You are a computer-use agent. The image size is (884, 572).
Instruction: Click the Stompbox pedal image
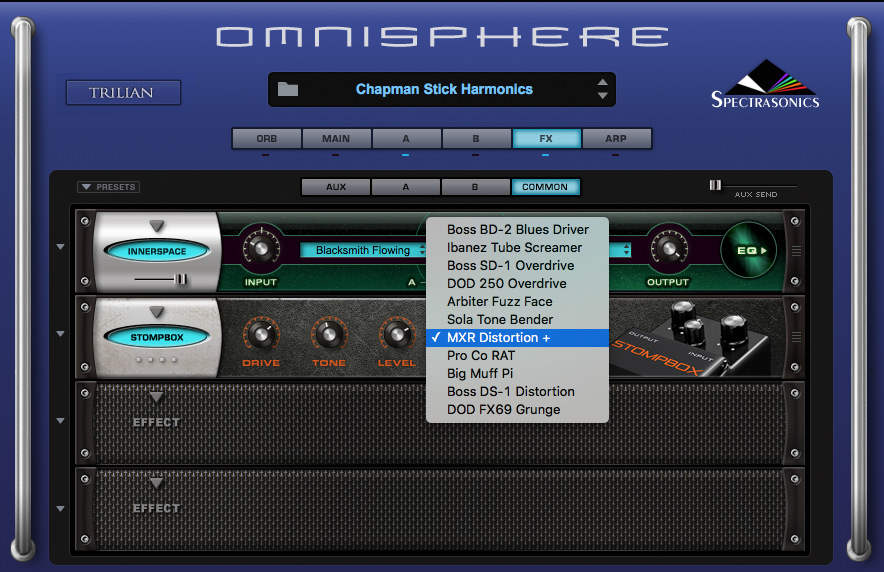pyautogui.click(x=691, y=340)
